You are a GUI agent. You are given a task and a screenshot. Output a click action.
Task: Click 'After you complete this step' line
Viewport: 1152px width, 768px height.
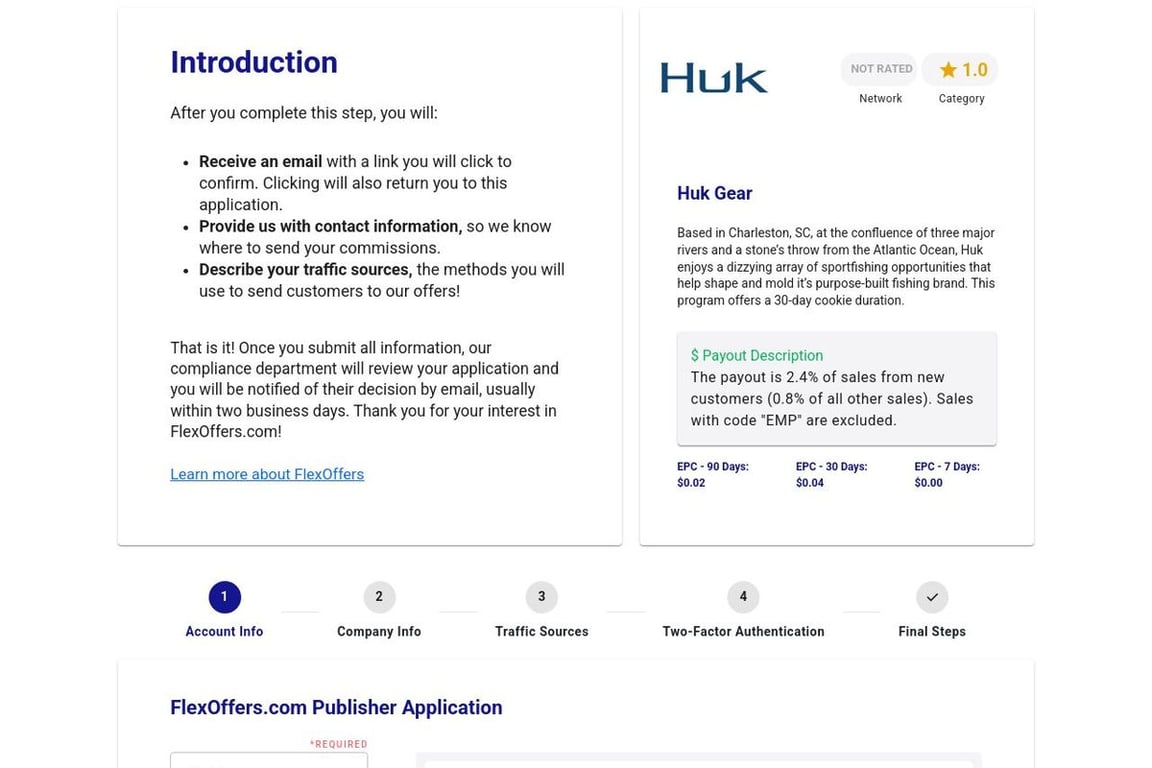[303, 113]
